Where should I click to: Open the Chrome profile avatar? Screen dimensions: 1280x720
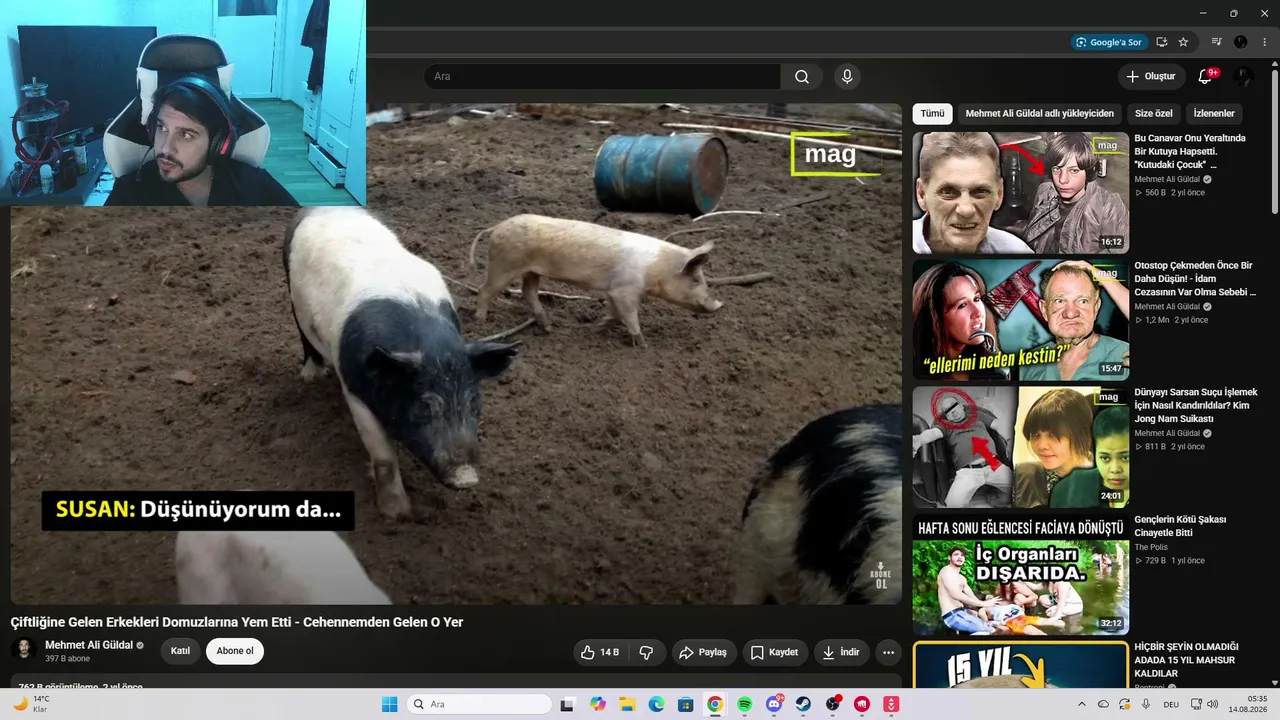pyautogui.click(x=1241, y=42)
